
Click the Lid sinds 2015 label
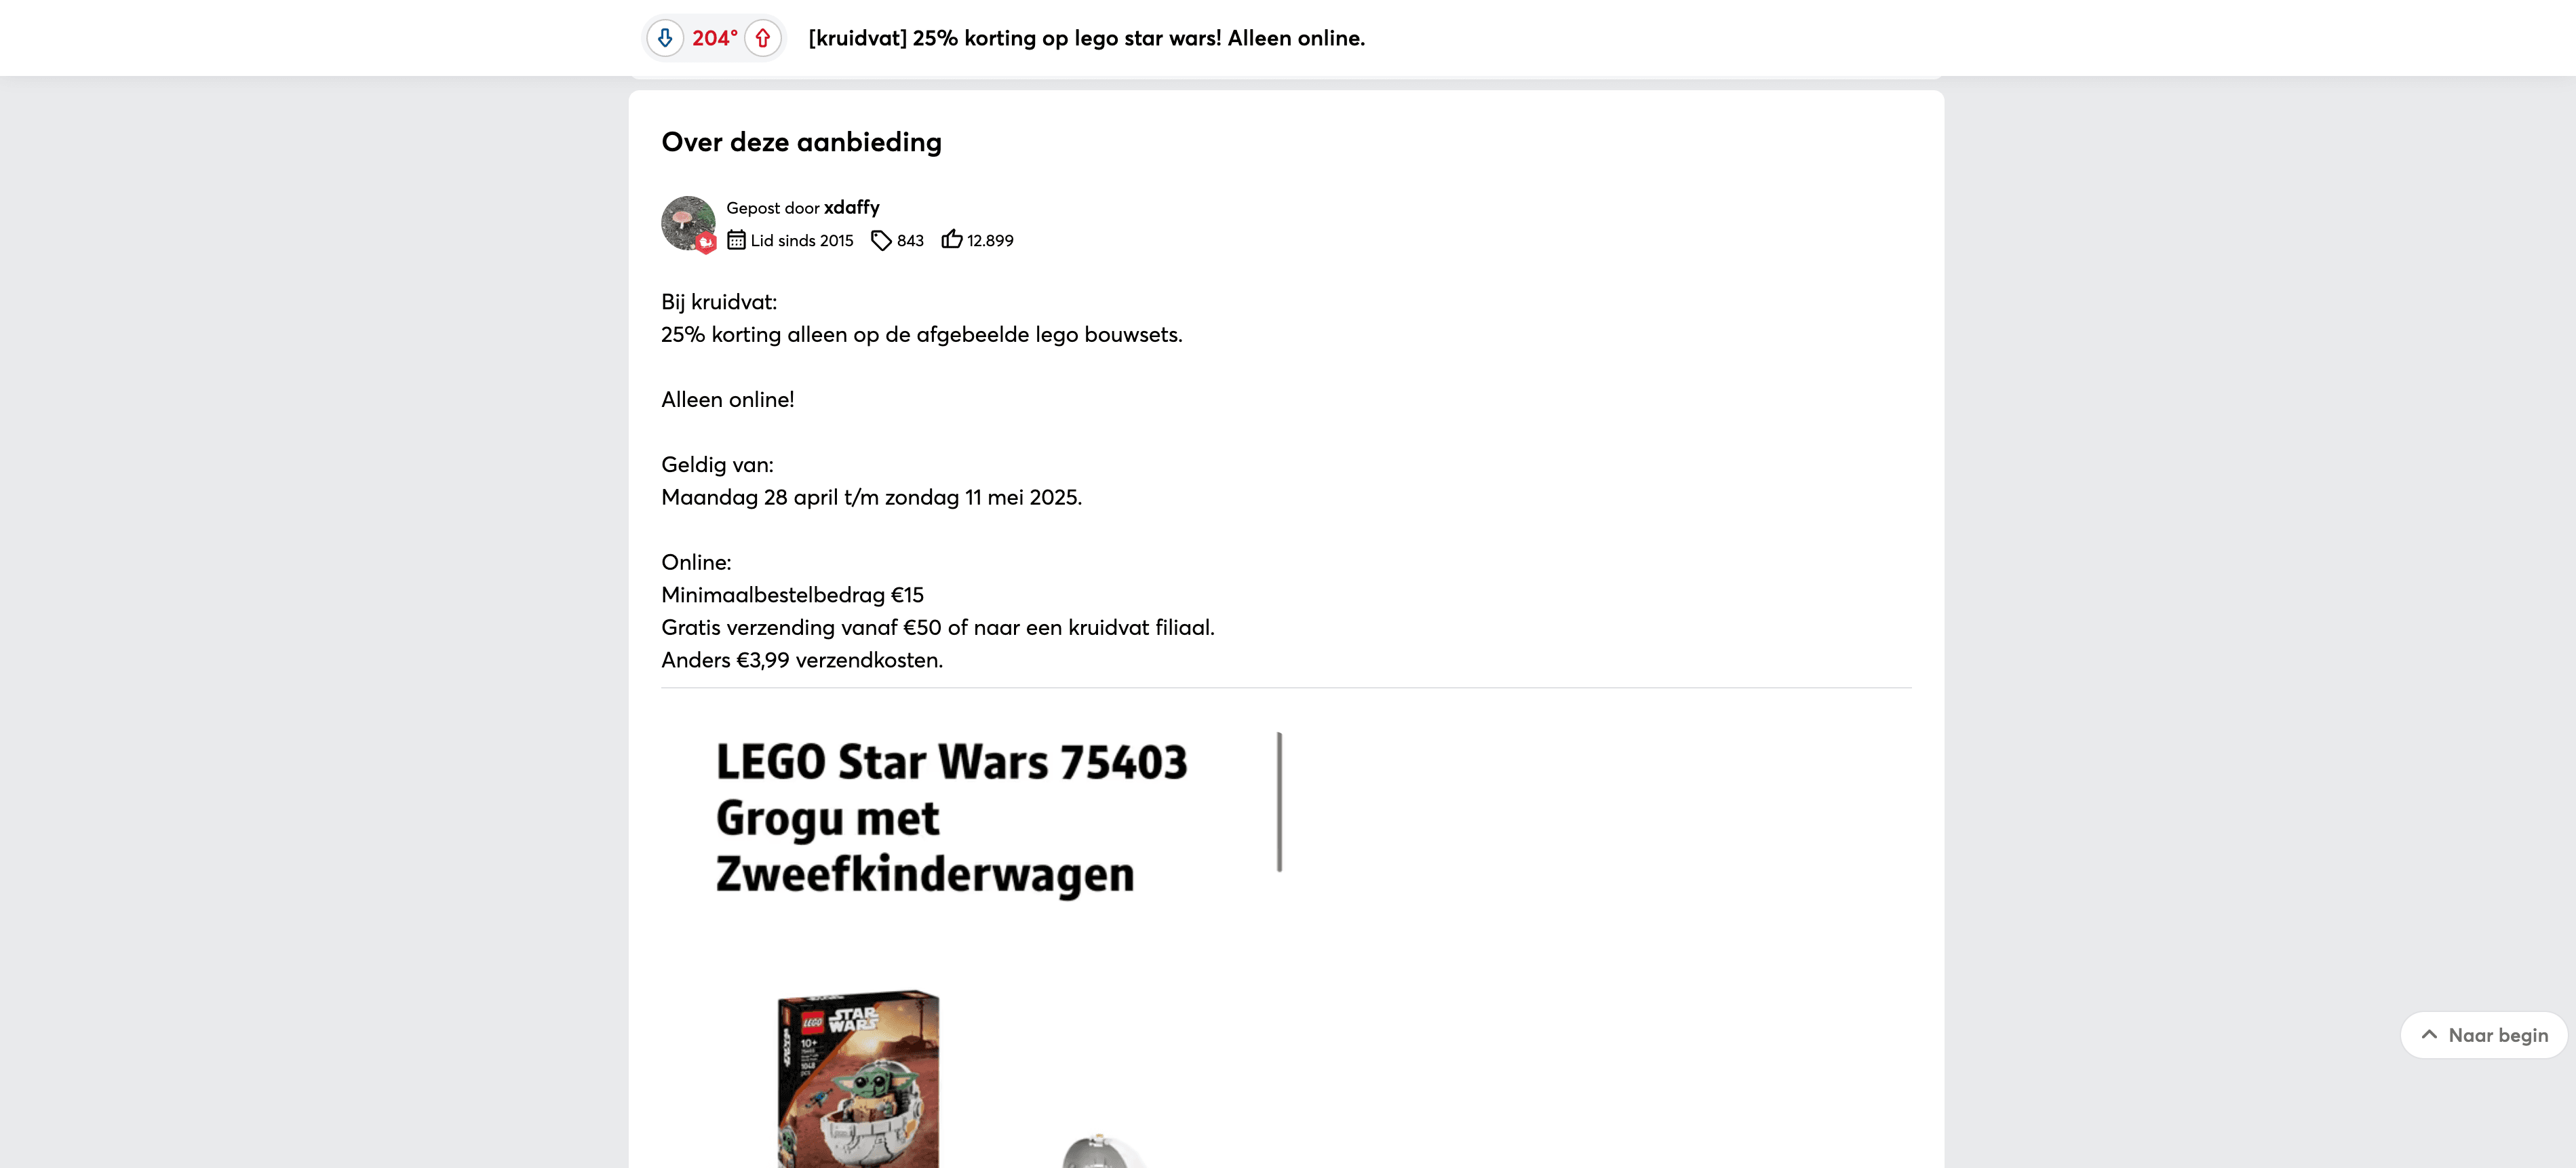[x=802, y=240]
